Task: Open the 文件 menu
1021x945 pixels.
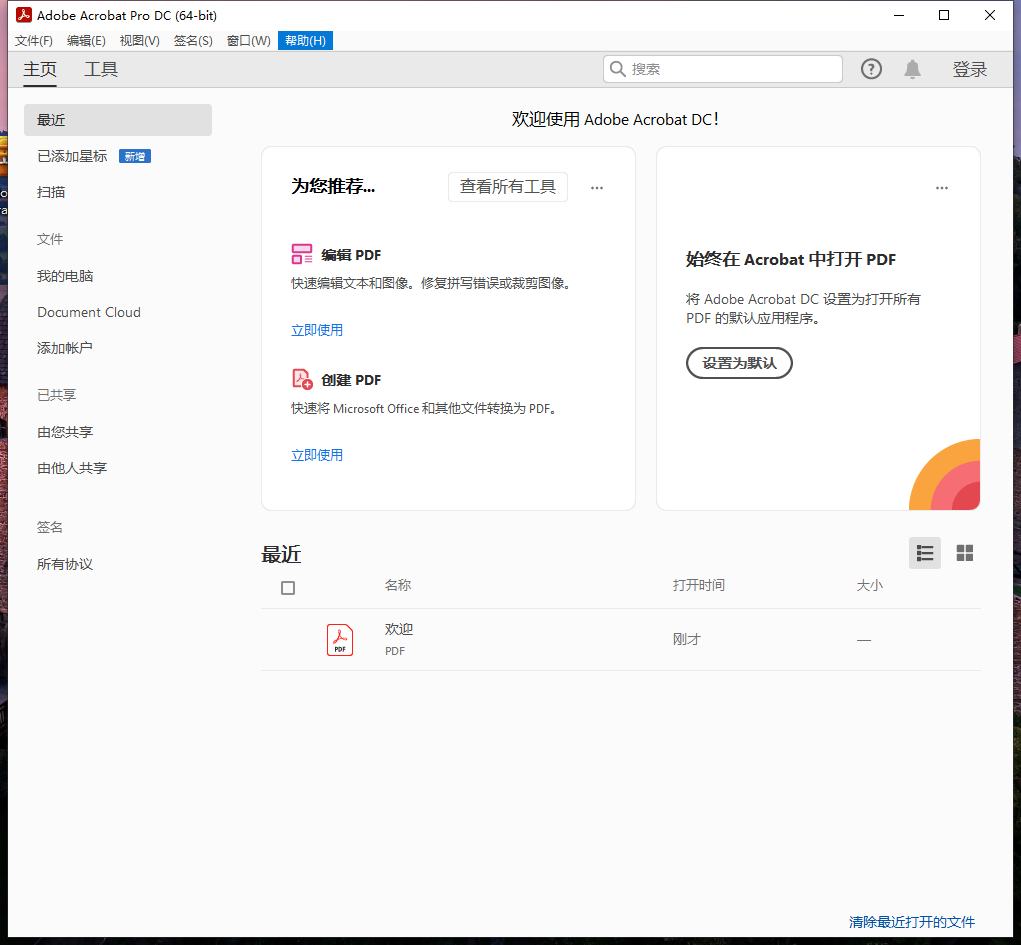Action: [33, 40]
